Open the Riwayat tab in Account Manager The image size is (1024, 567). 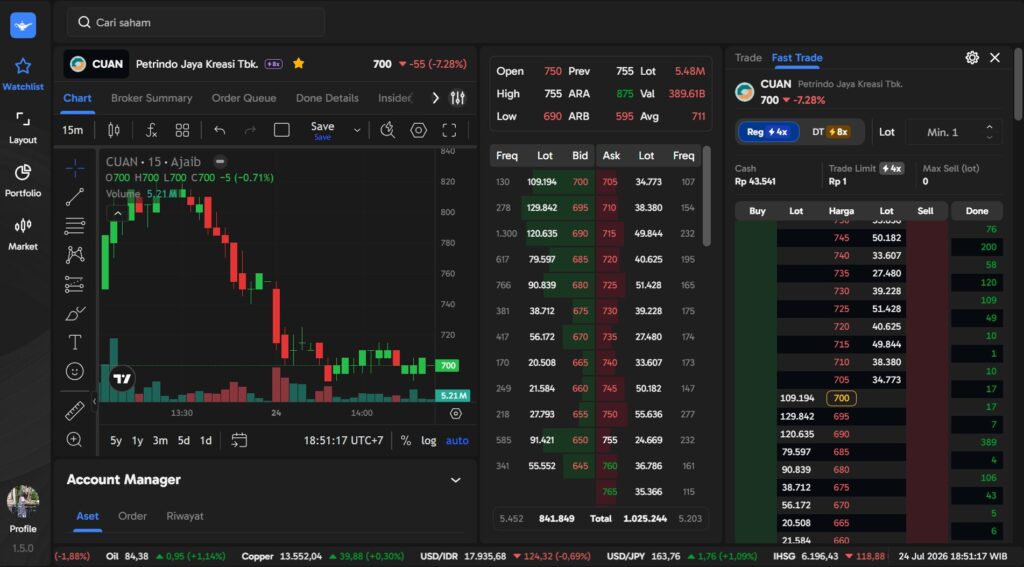[185, 516]
